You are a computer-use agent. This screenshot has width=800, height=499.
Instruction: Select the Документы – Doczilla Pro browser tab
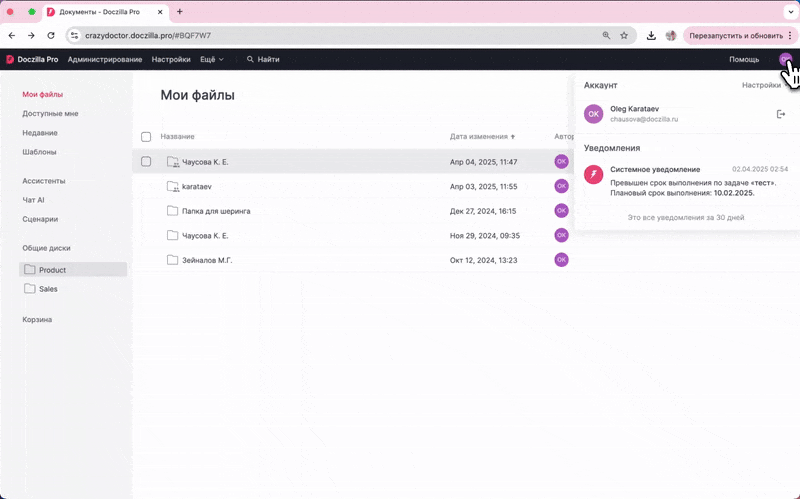pyautogui.click(x=105, y=12)
